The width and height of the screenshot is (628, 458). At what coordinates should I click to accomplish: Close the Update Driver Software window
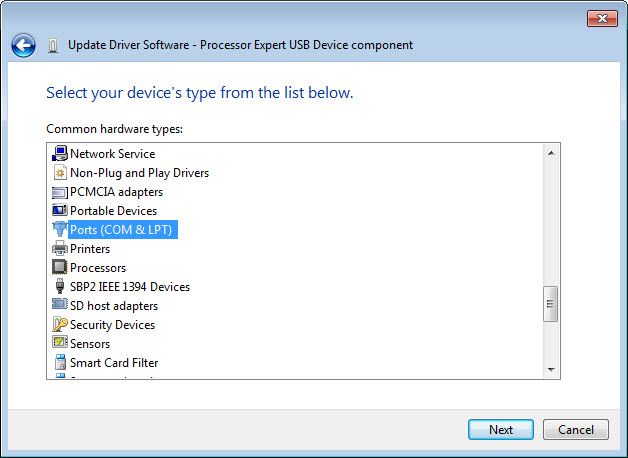[602, 18]
